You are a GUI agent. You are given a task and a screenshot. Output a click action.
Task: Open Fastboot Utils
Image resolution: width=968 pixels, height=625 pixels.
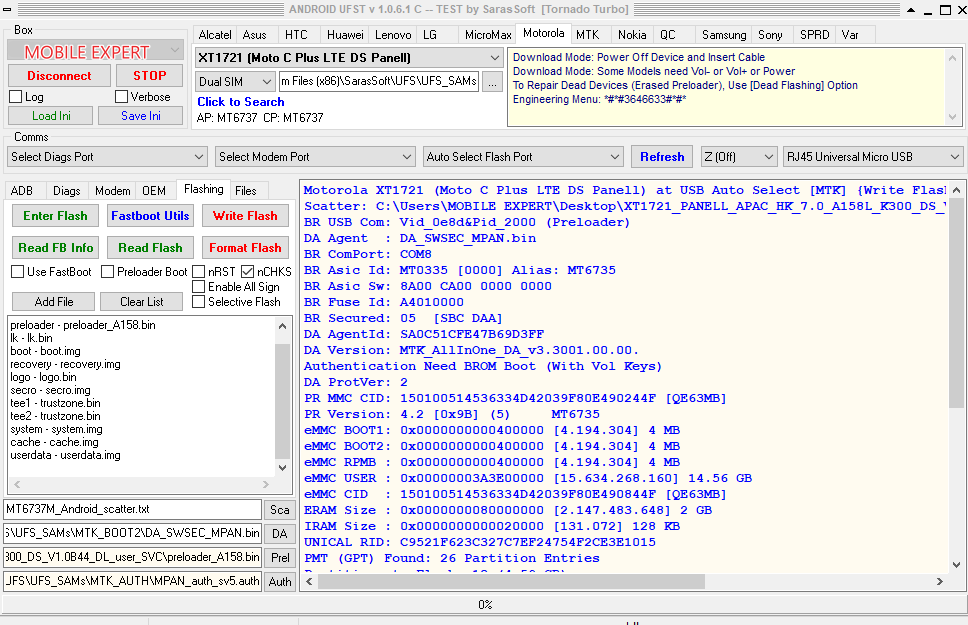coord(150,216)
